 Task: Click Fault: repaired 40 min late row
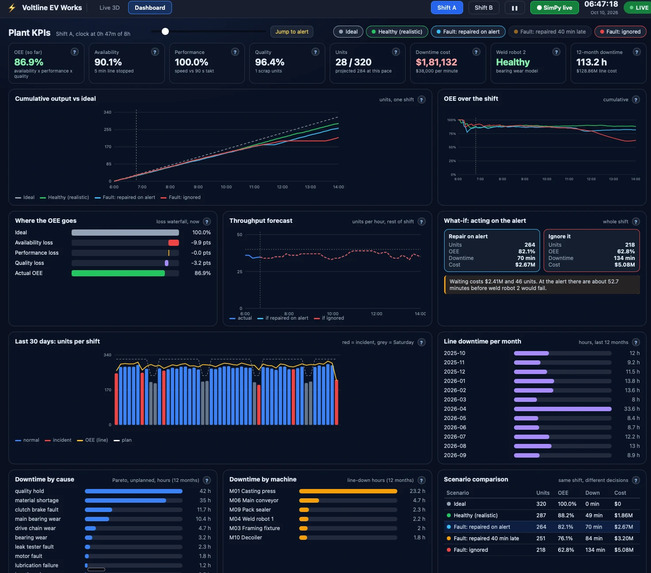pos(542,539)
